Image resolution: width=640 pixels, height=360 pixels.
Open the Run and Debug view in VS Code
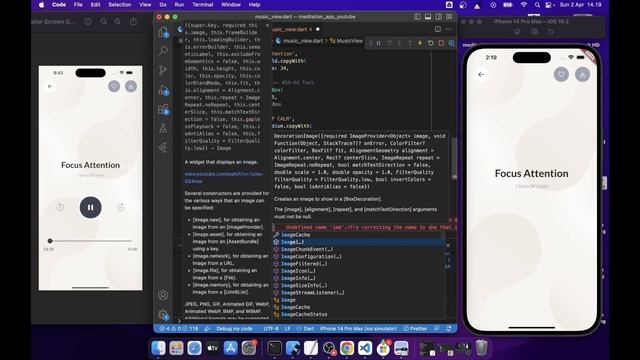163,90
